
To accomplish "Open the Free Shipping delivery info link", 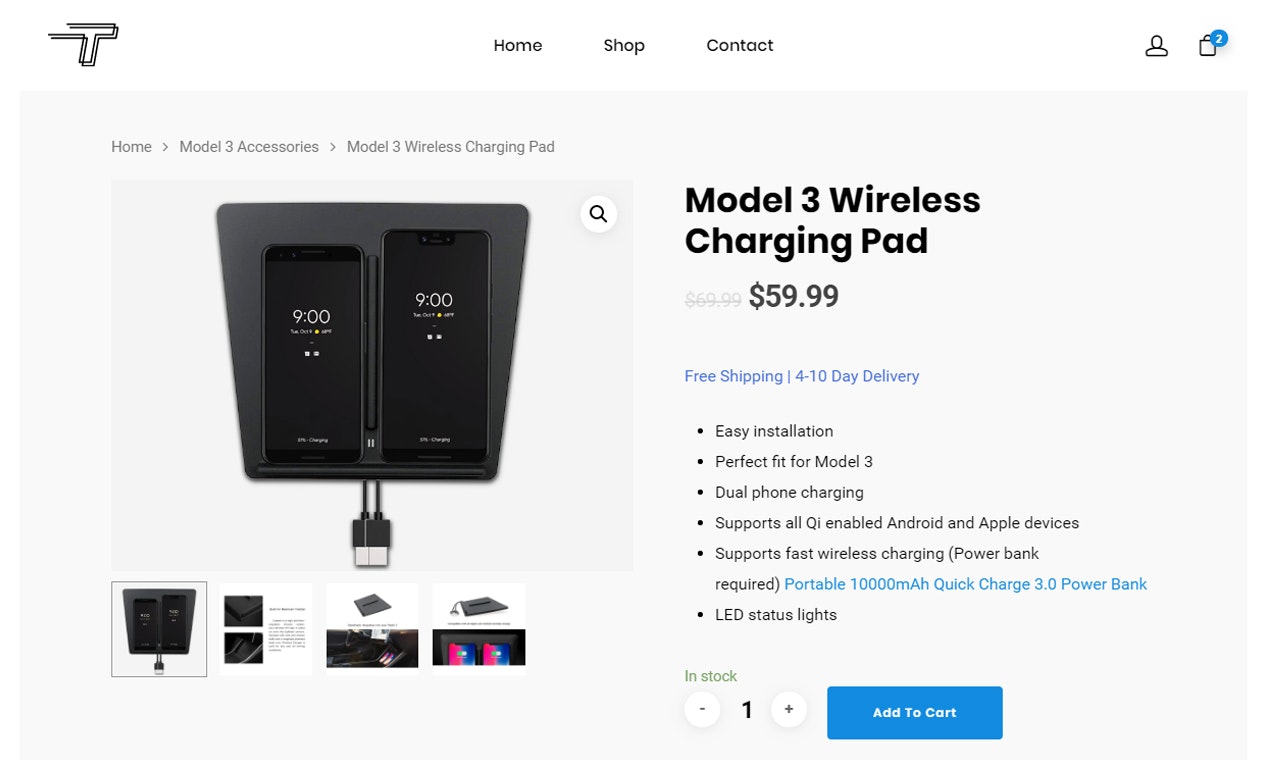I will click(801, 375).
